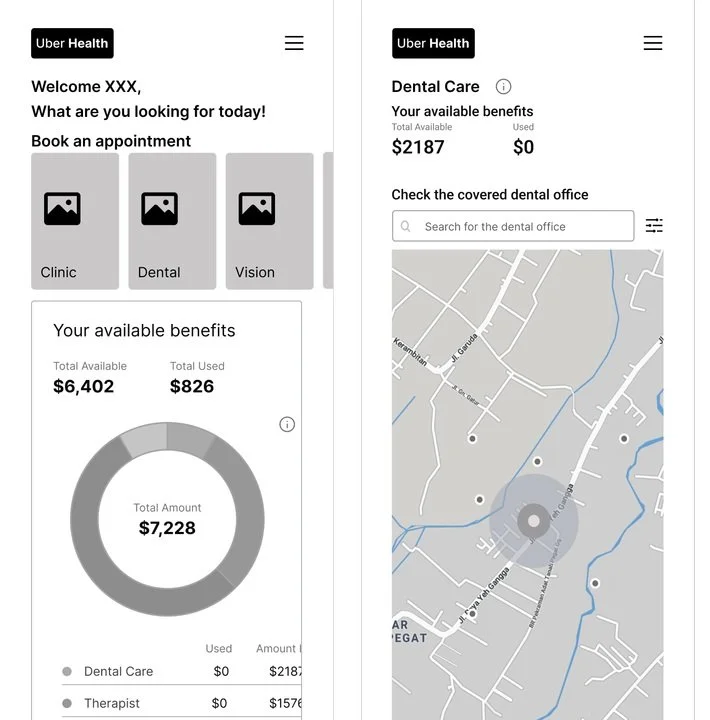This screenshot has height=720, width=710.
Task: Click image placeholder icon in Vision card
Action: click(257, 208)
